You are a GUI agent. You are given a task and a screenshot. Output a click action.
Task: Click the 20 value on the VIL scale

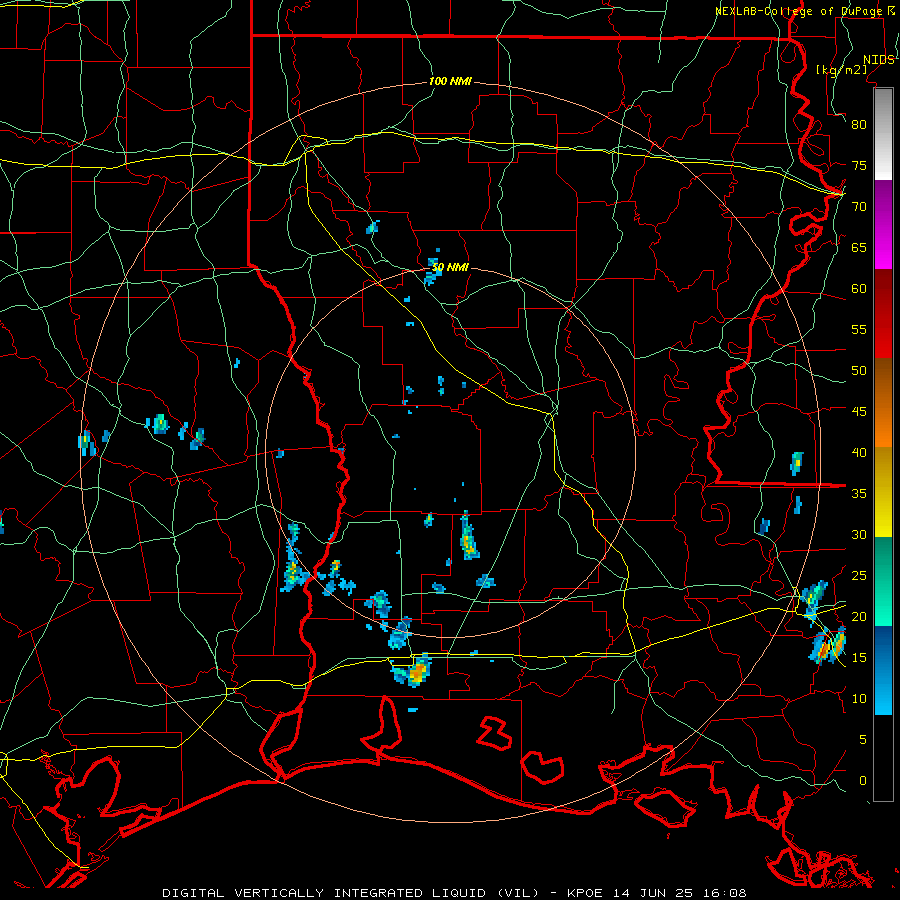[x=859, y=616]
